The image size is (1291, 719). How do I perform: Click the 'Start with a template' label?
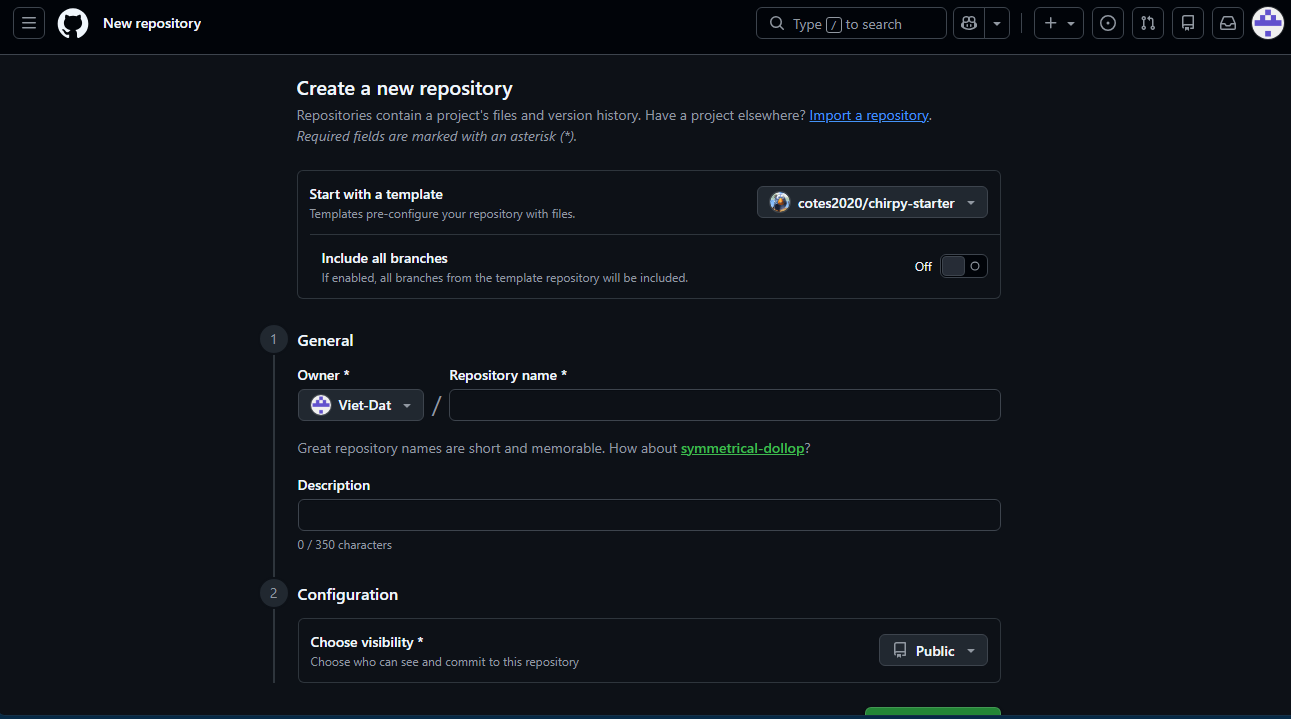coord(376,194)
